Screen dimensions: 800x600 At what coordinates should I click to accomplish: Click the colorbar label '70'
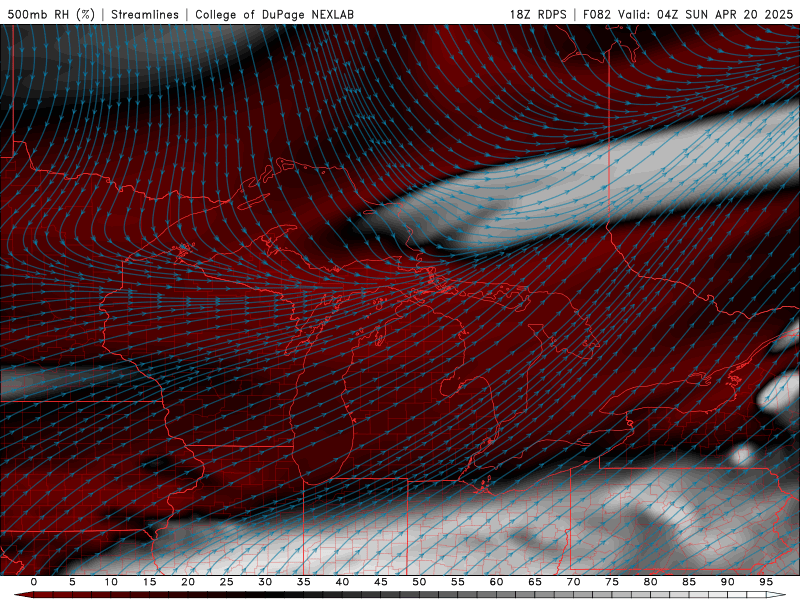click(x=573, y=582)
